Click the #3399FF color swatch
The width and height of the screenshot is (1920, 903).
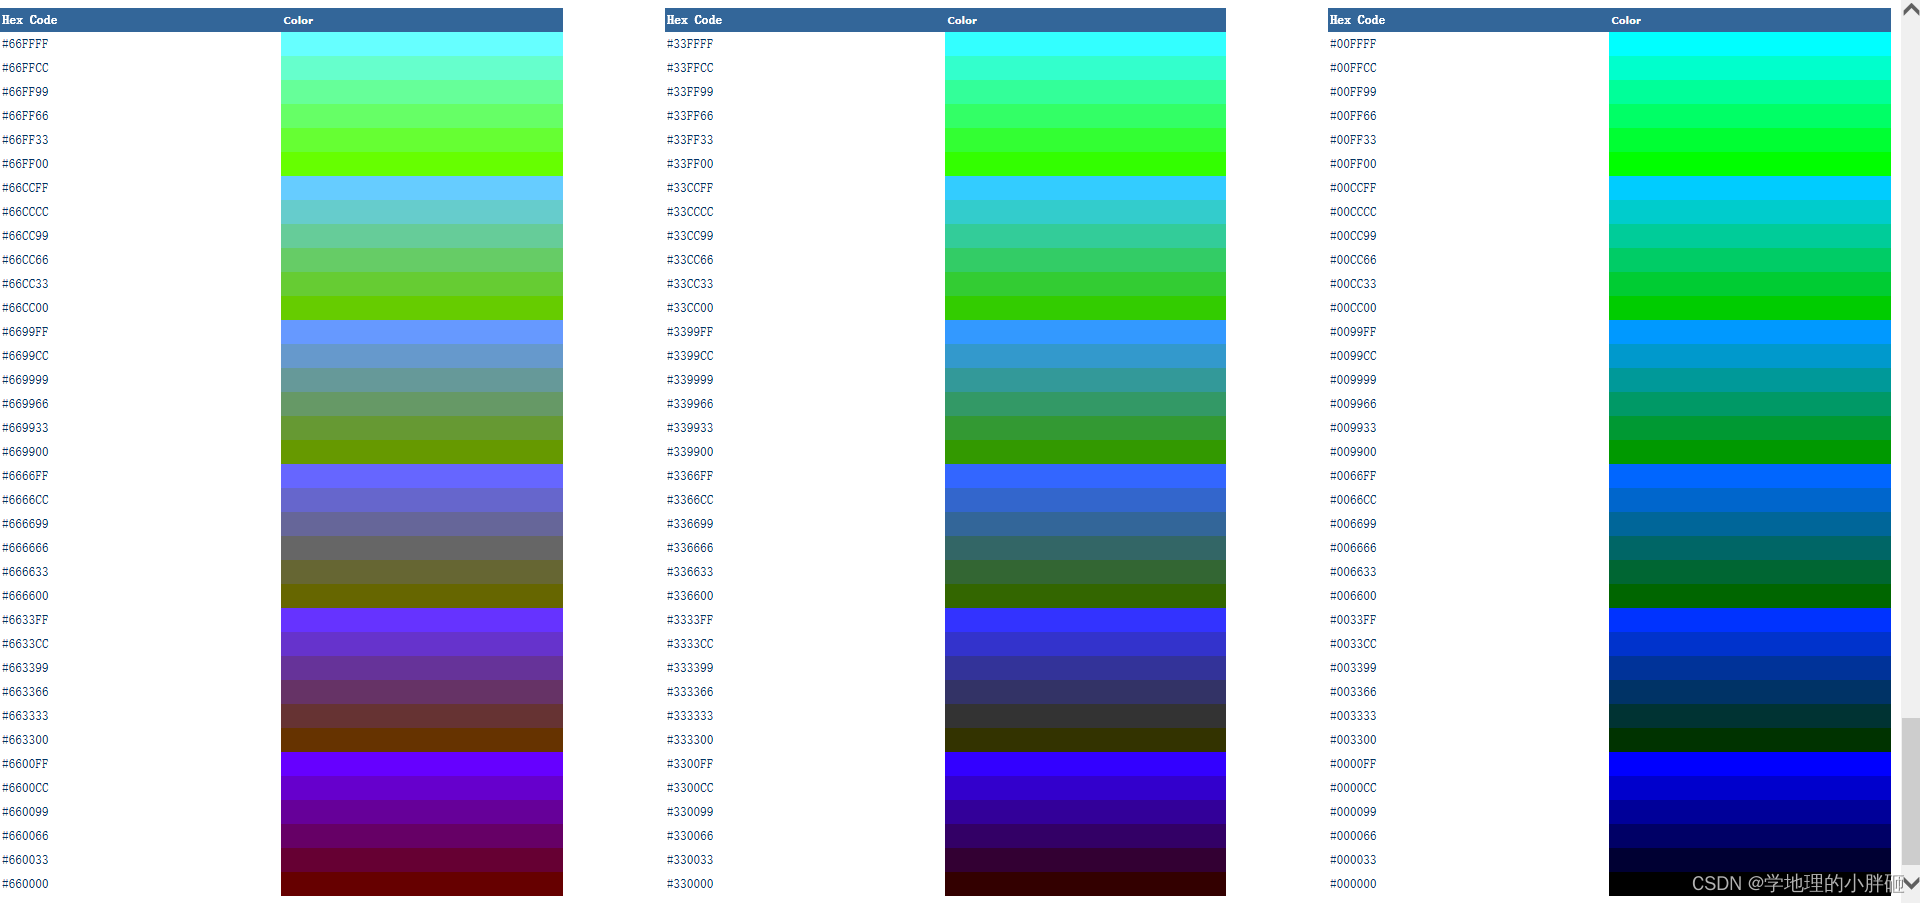[x=1085, y=332]
